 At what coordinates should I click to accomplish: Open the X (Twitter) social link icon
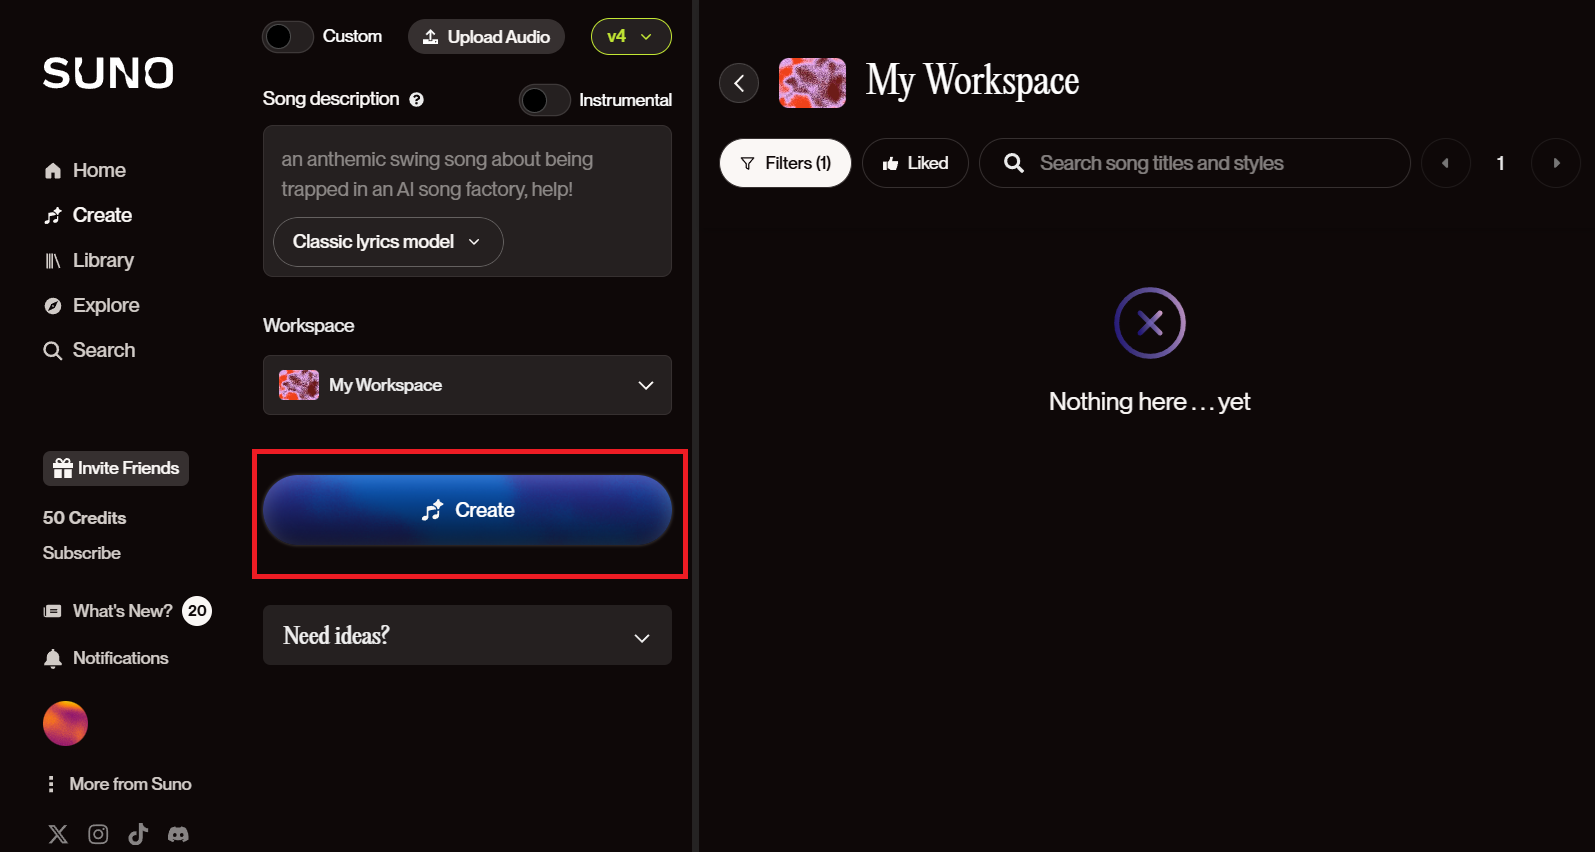(x=58, y=834)
